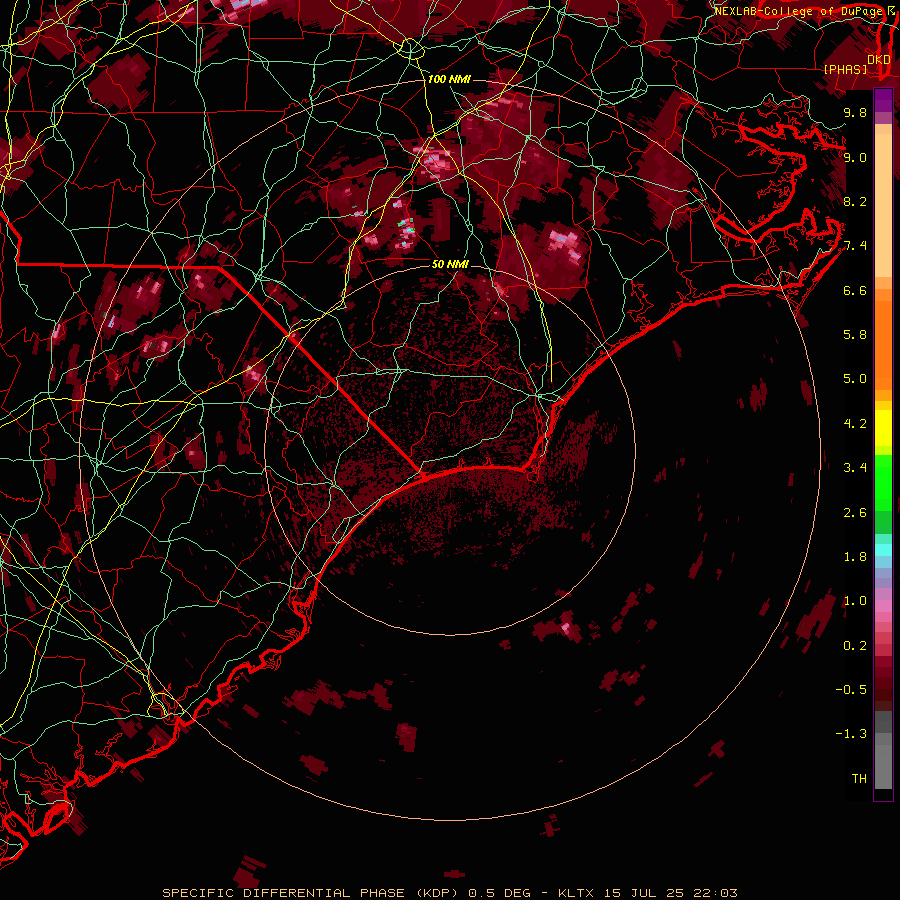The image size is (900, 900).
Task: Click the 4.2 scale value
Action: coord(855,424)
